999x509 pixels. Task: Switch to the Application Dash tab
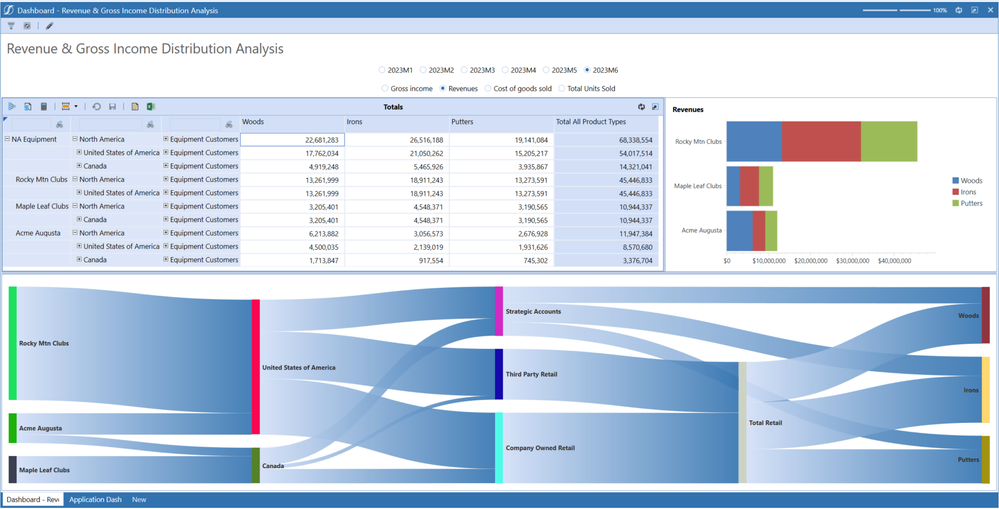click(x=96, y=499)
